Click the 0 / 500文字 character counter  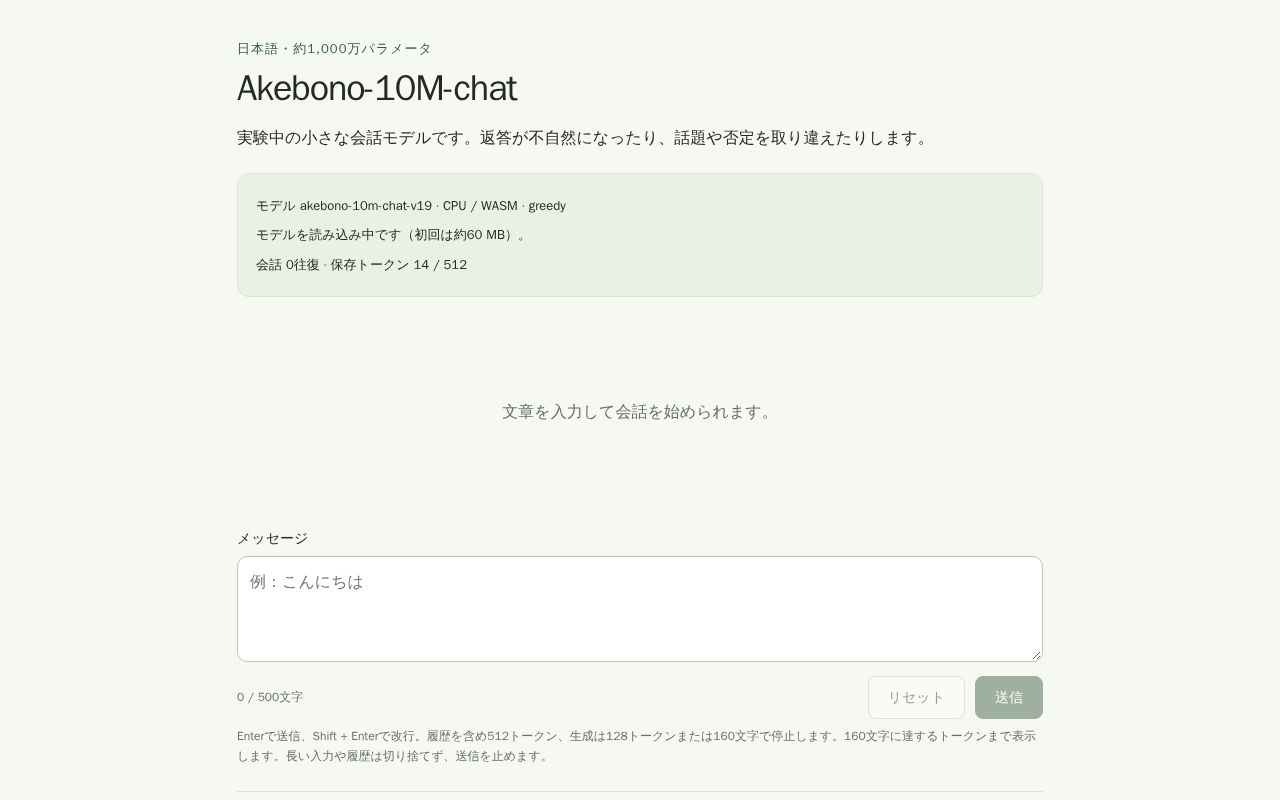[270, 697]
